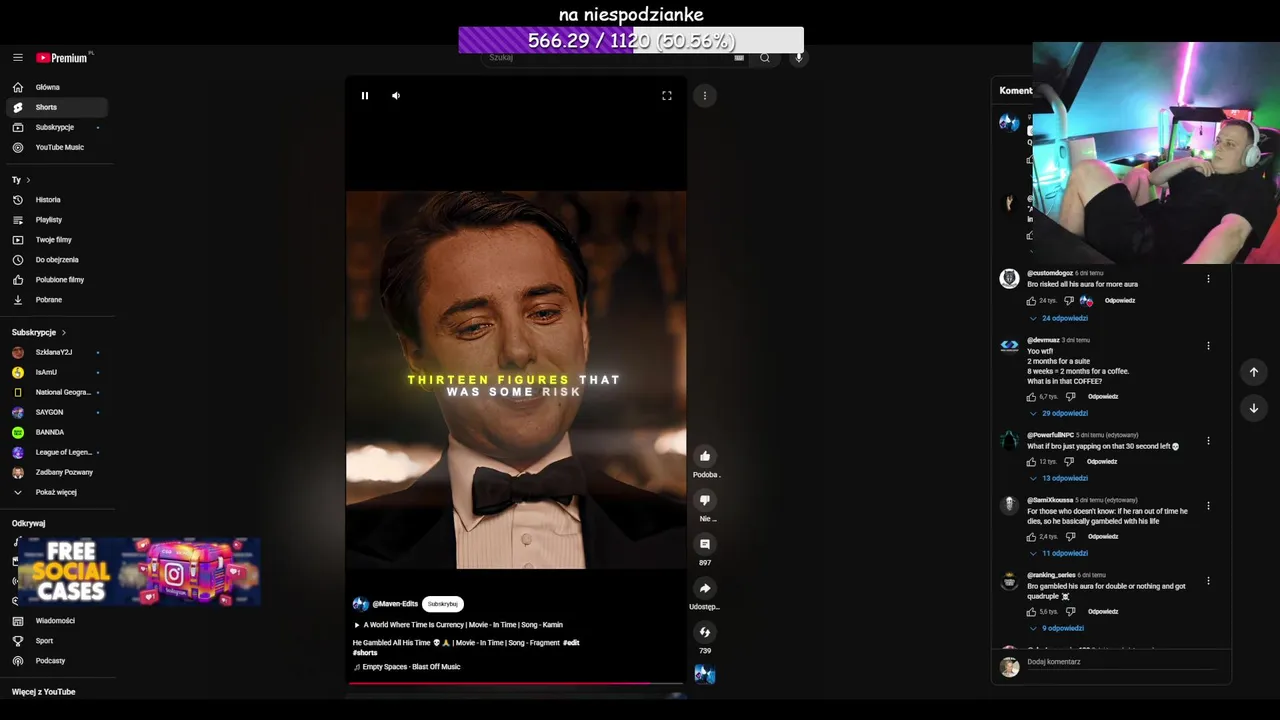Open Wiadomości in Odkrywaj
The height and width of the screenshot is (720, 1280).
[x=57, y=621]
